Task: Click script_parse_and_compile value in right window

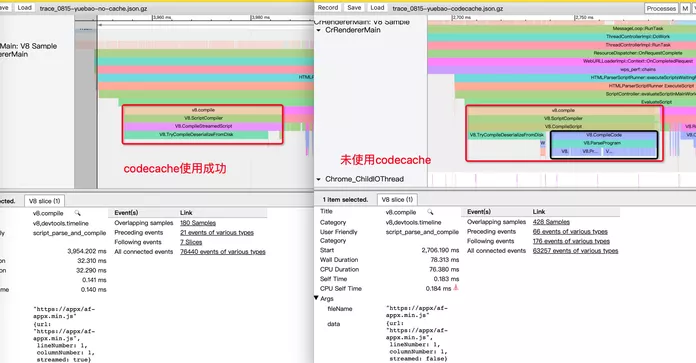Action: tap(422, 232)
